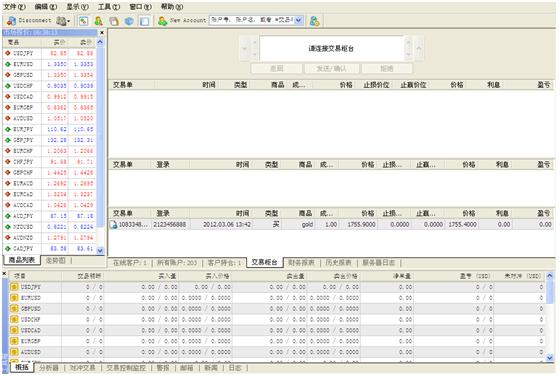Click the 拒绝 button

(387, 69)
